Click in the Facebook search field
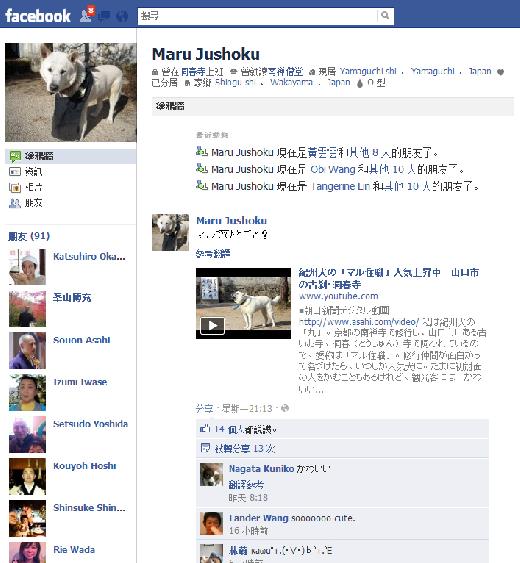 coord(257,16)
